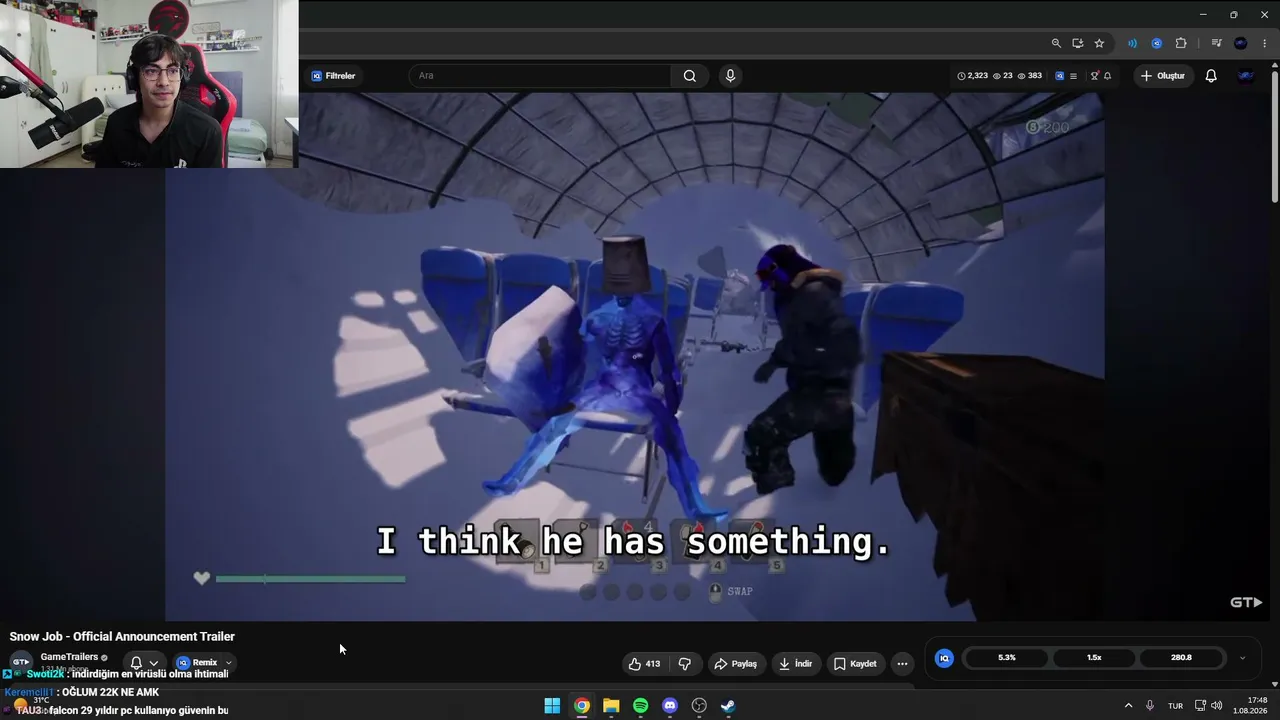The image size is (1280, 720).
Task: Click the eye stat showing 23
Action: 1003,76
